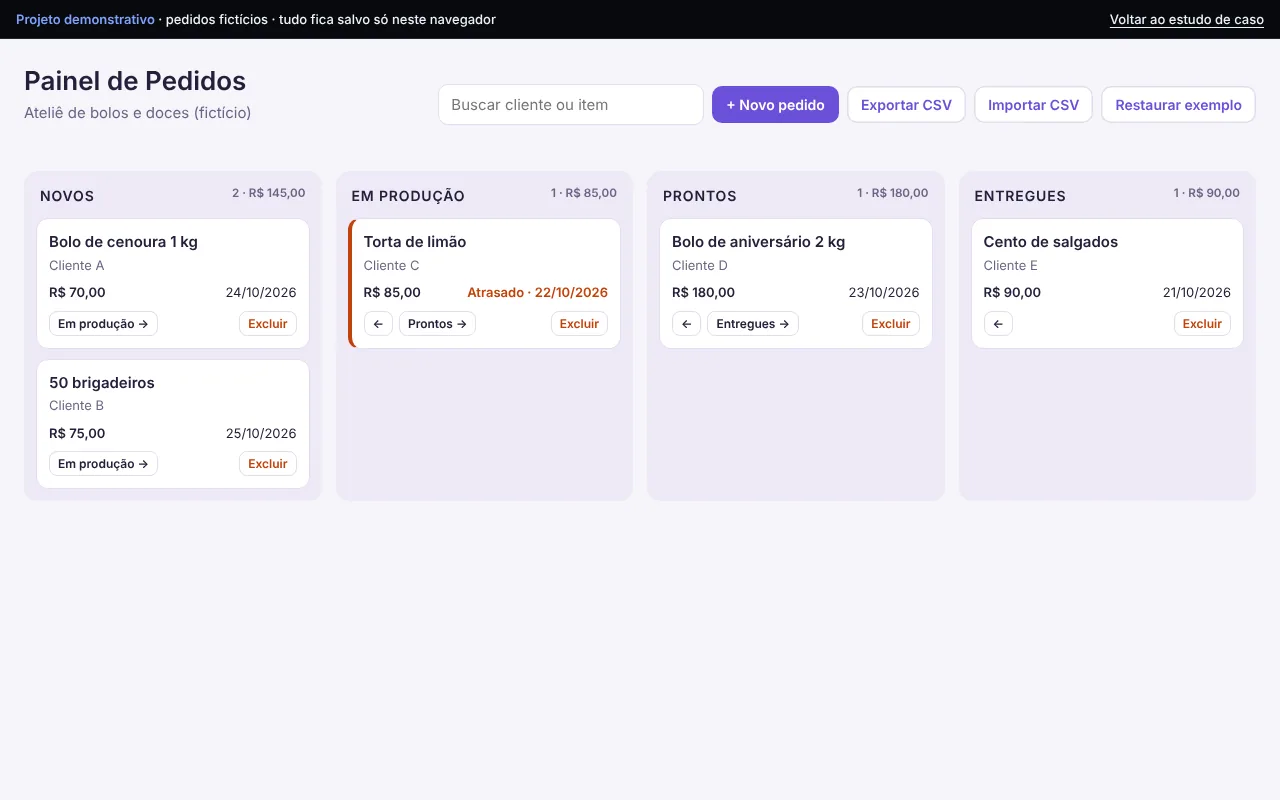Viewport: 1280px width, 800px height.
Task: Click the due date 21/10/2026
Action: pyautogui.click(x=1196, y=293)
